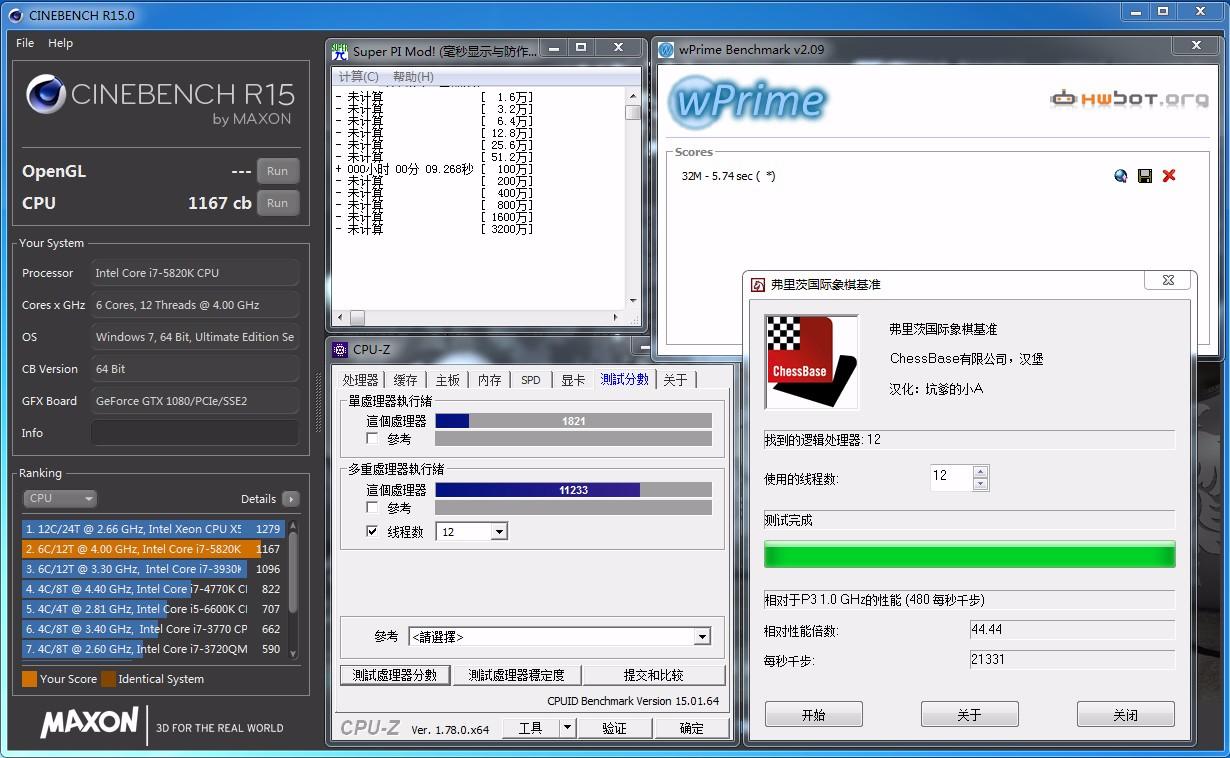
Task: Enable single-thread 參考 reference checkbox
Action: point(373,439)
